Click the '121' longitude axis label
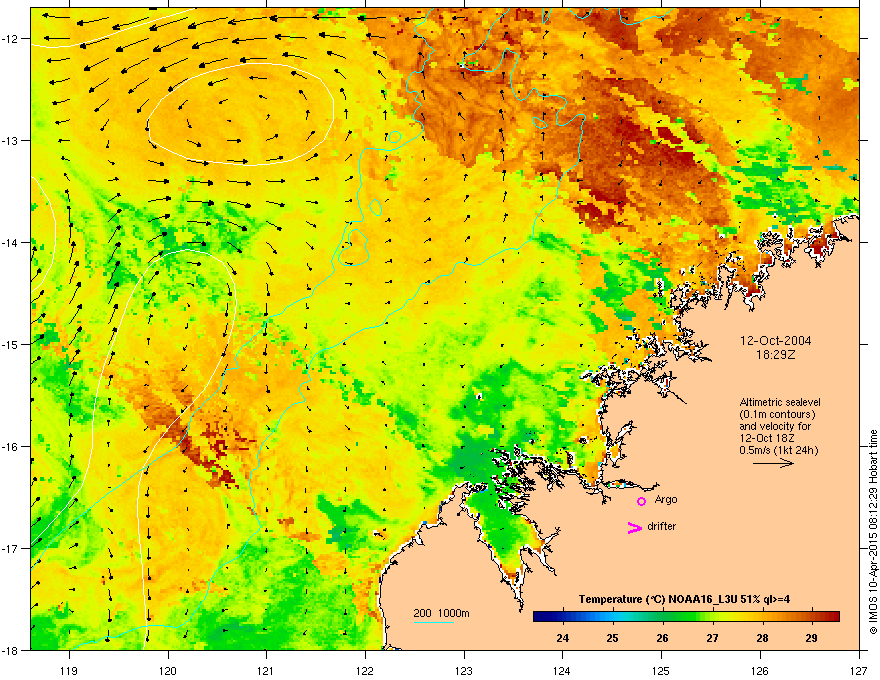Image resolution: width=880 pixels, height=680 pixels. point(266,670)
